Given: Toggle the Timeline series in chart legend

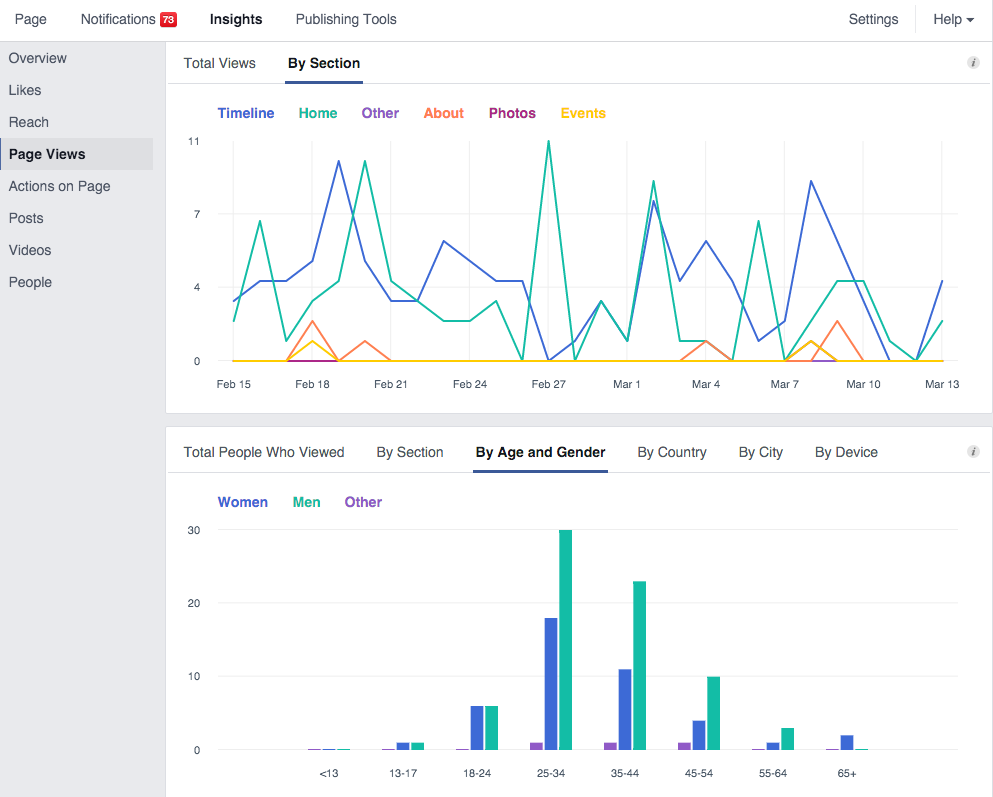Looking at the screenshot, I should click(x=246, y=113).
